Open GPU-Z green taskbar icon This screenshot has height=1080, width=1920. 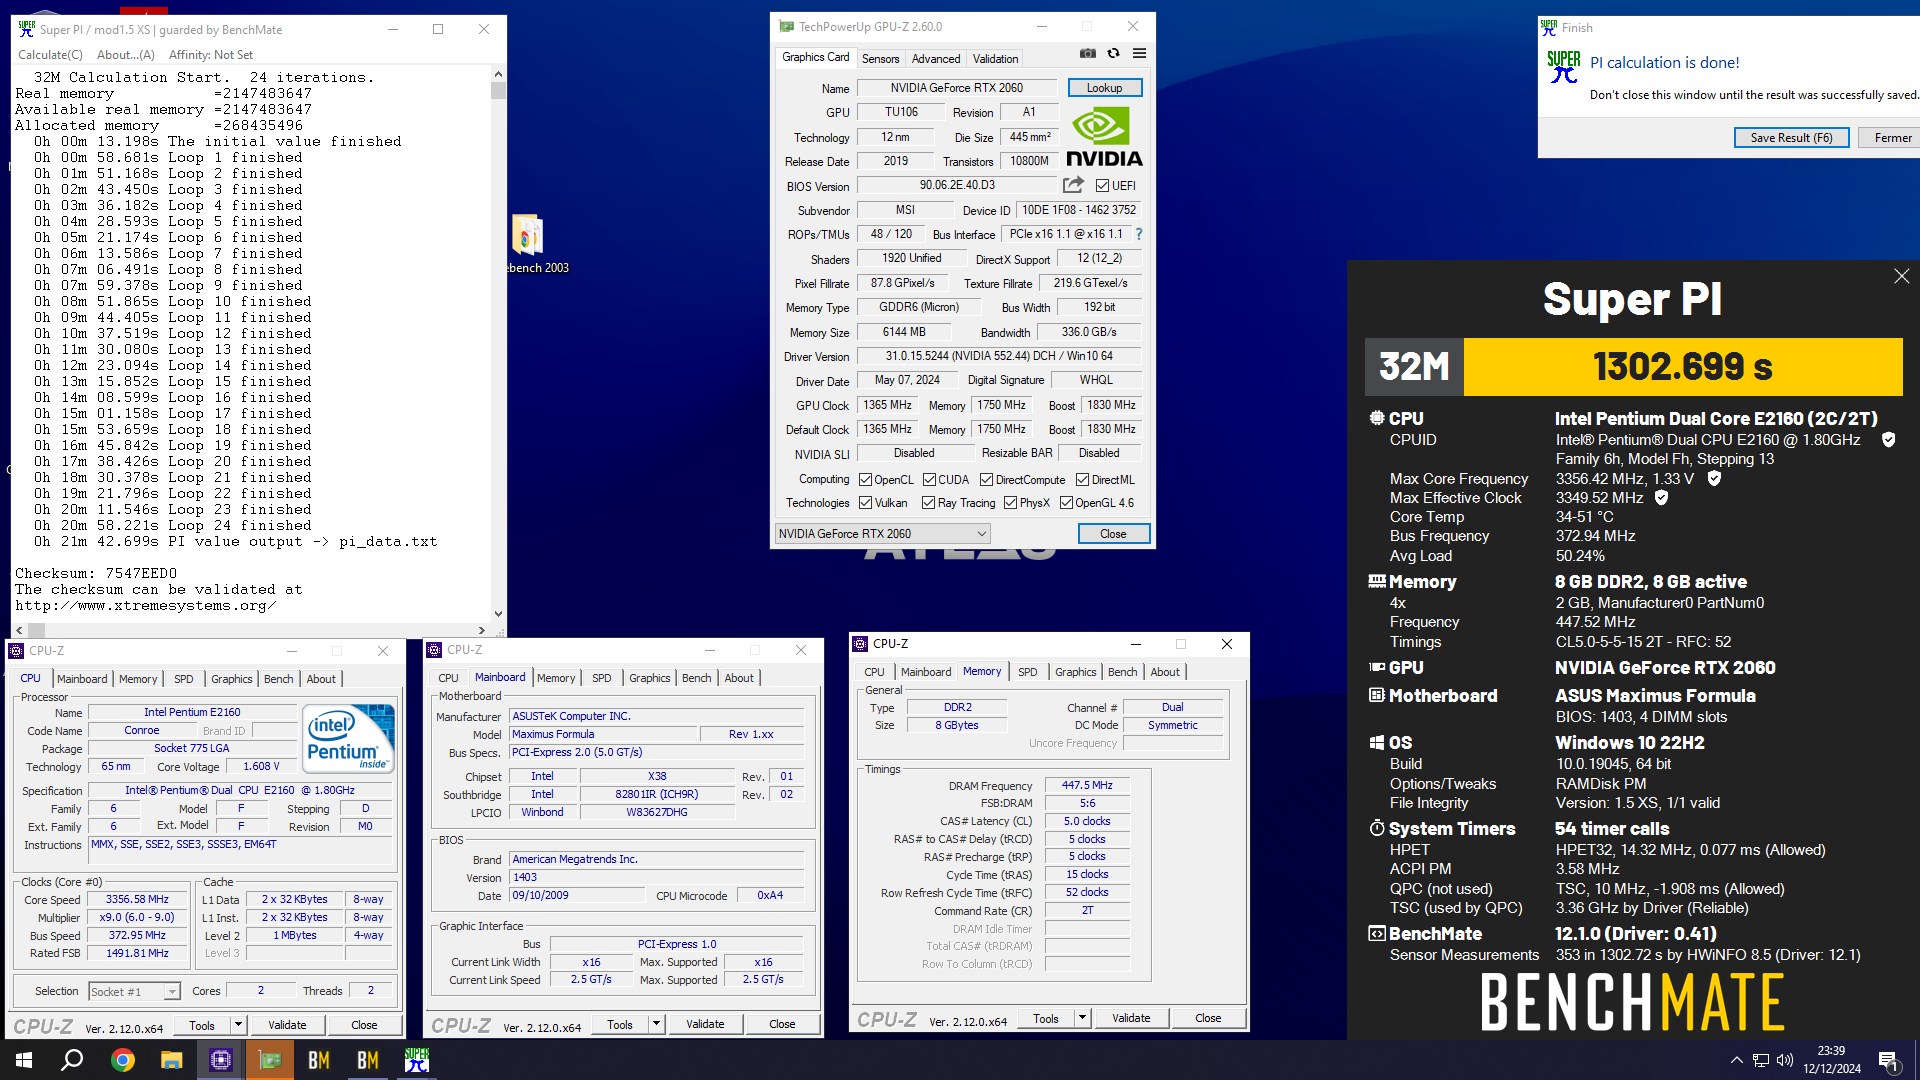pyautogui.click(x=270, y=1060)
